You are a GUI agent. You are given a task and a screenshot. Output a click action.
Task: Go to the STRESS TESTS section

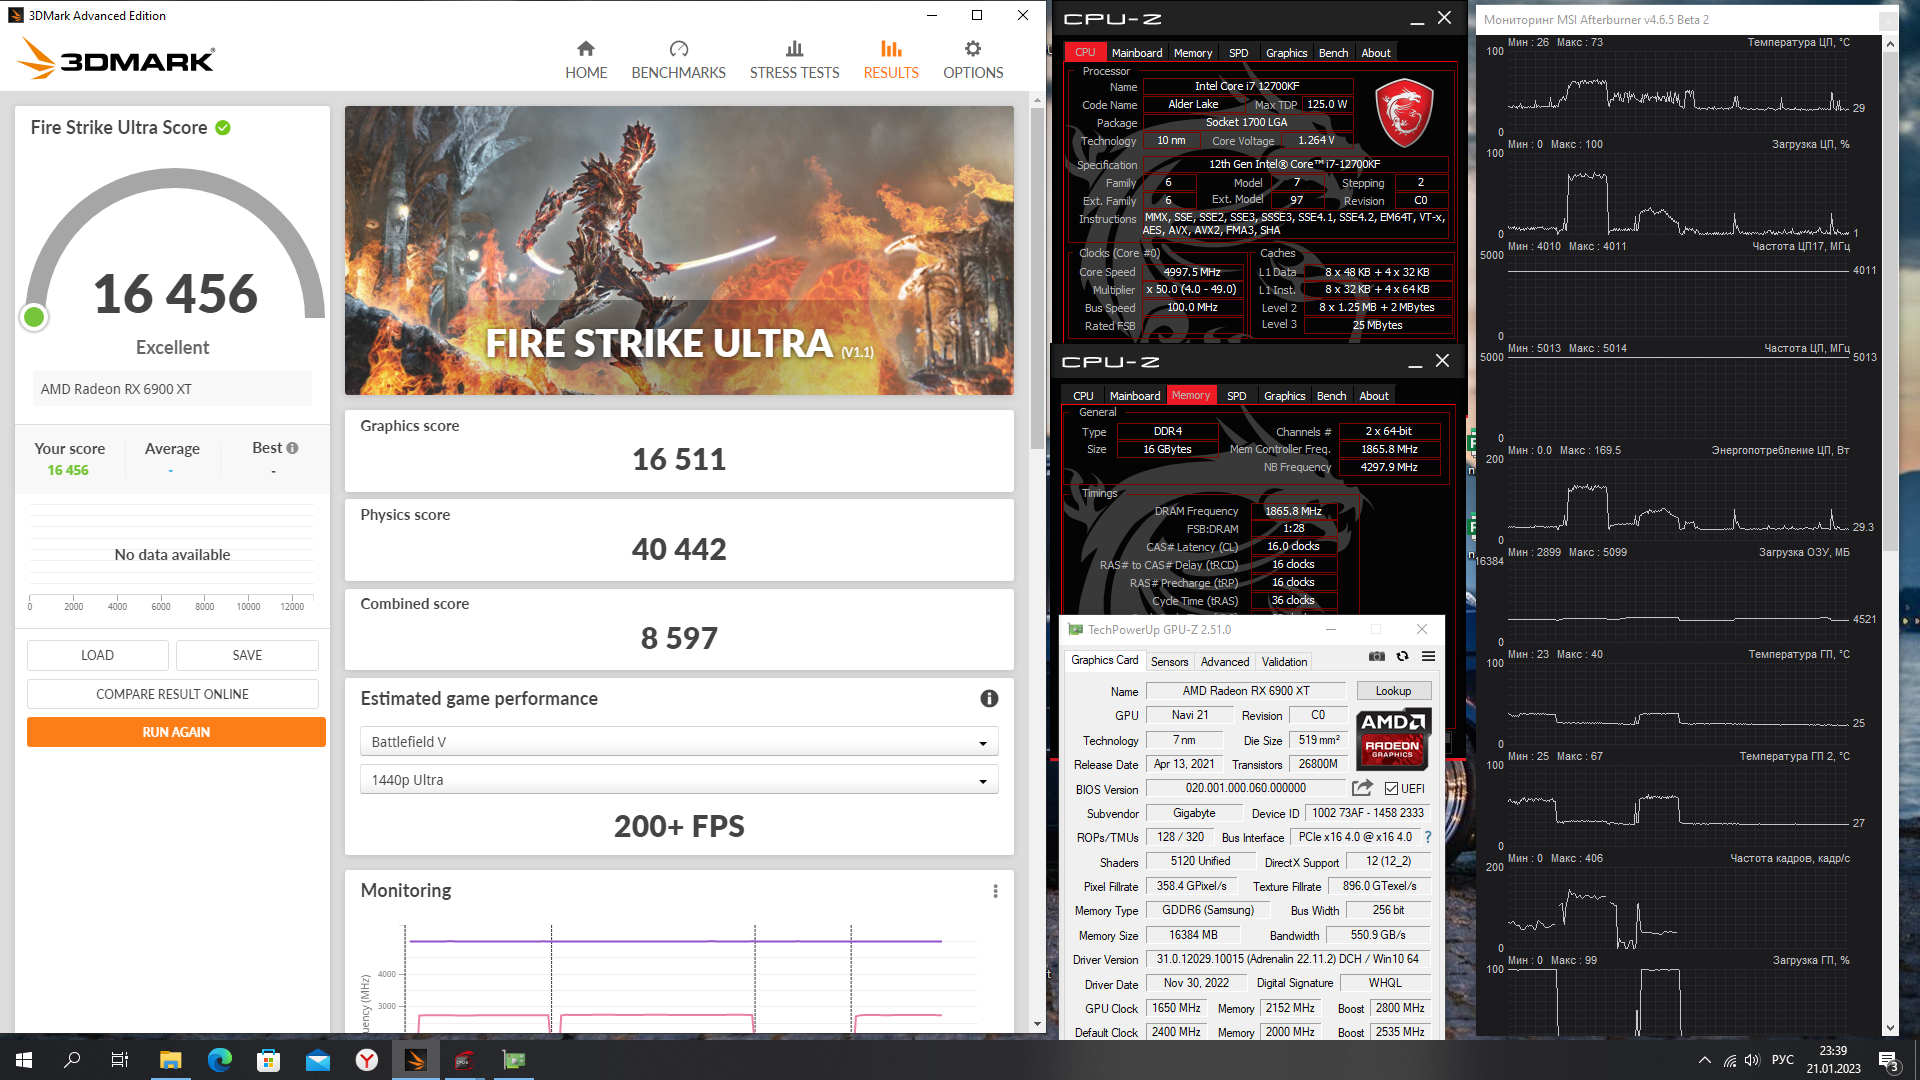[x=794, y=60]
